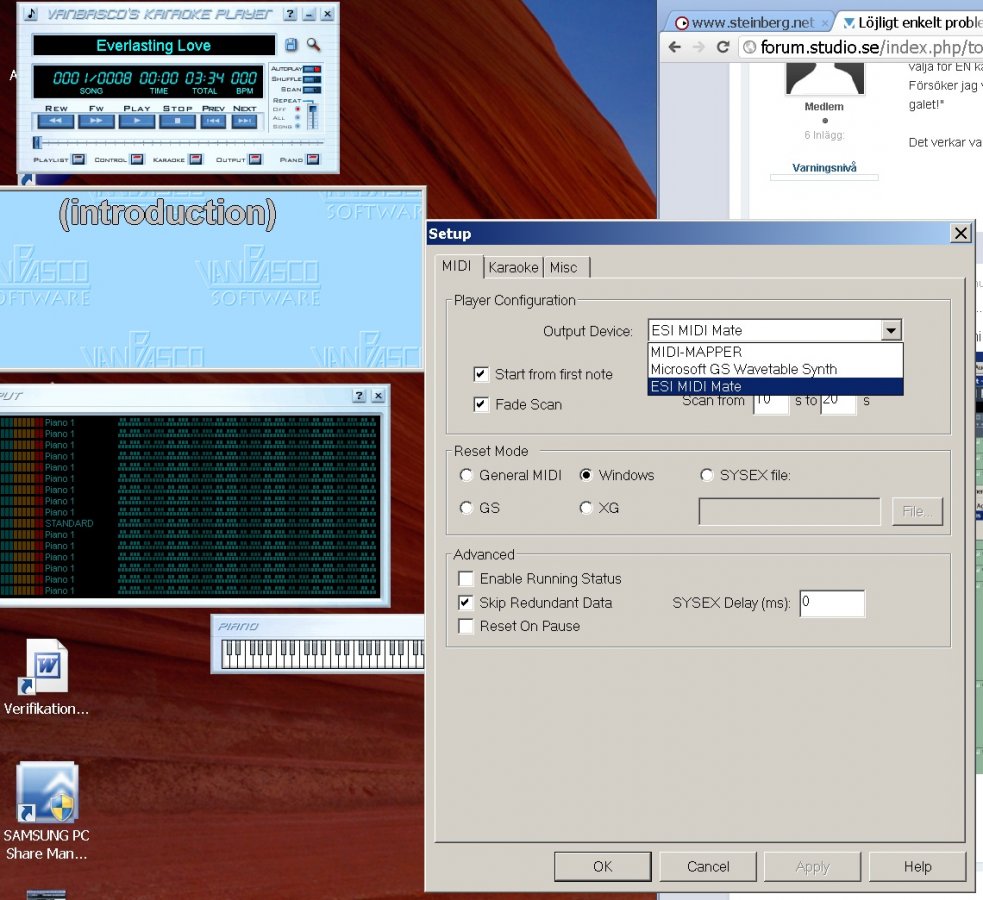Reload the forum.studio.se page
Viewport: 983px width, 900px height.
(723, 47)
